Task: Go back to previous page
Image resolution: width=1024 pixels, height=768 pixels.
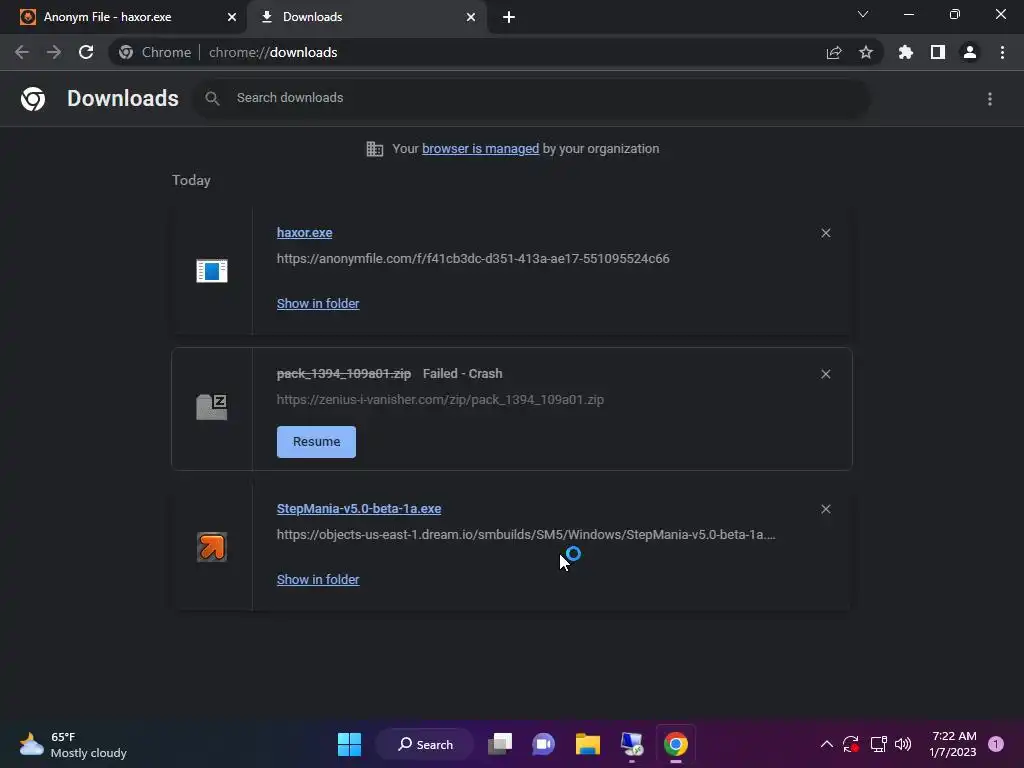Action: click(x=22, y=52)
